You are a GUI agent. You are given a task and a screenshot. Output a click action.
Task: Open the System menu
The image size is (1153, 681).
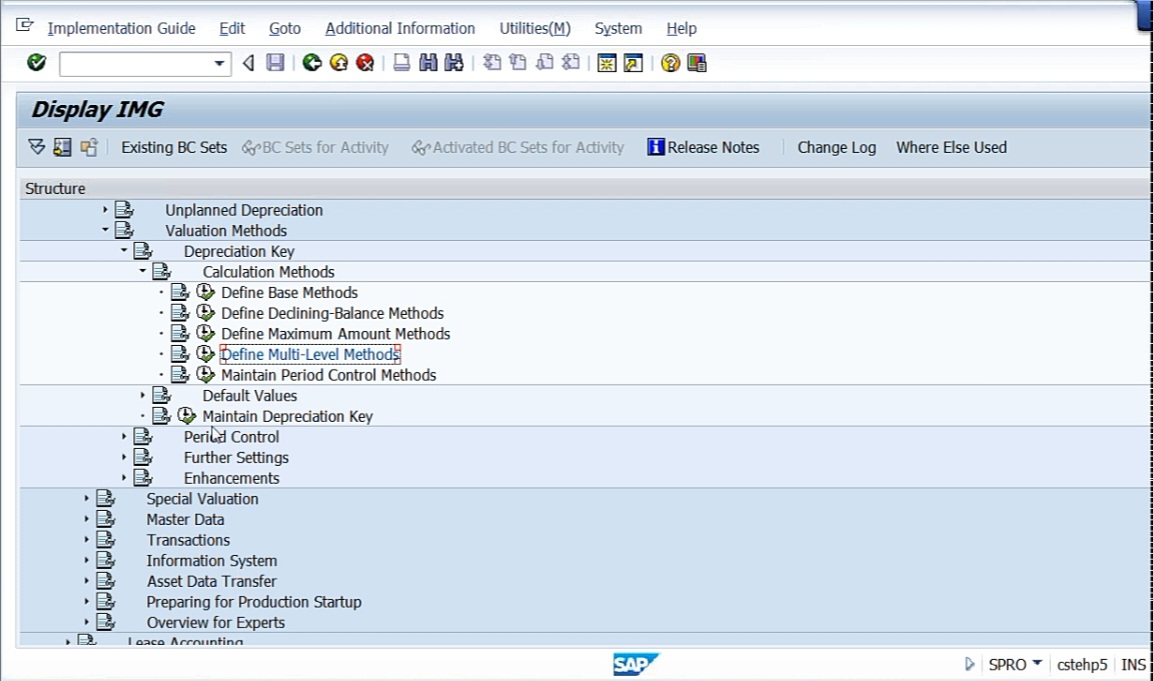click(x=618, y=28)
